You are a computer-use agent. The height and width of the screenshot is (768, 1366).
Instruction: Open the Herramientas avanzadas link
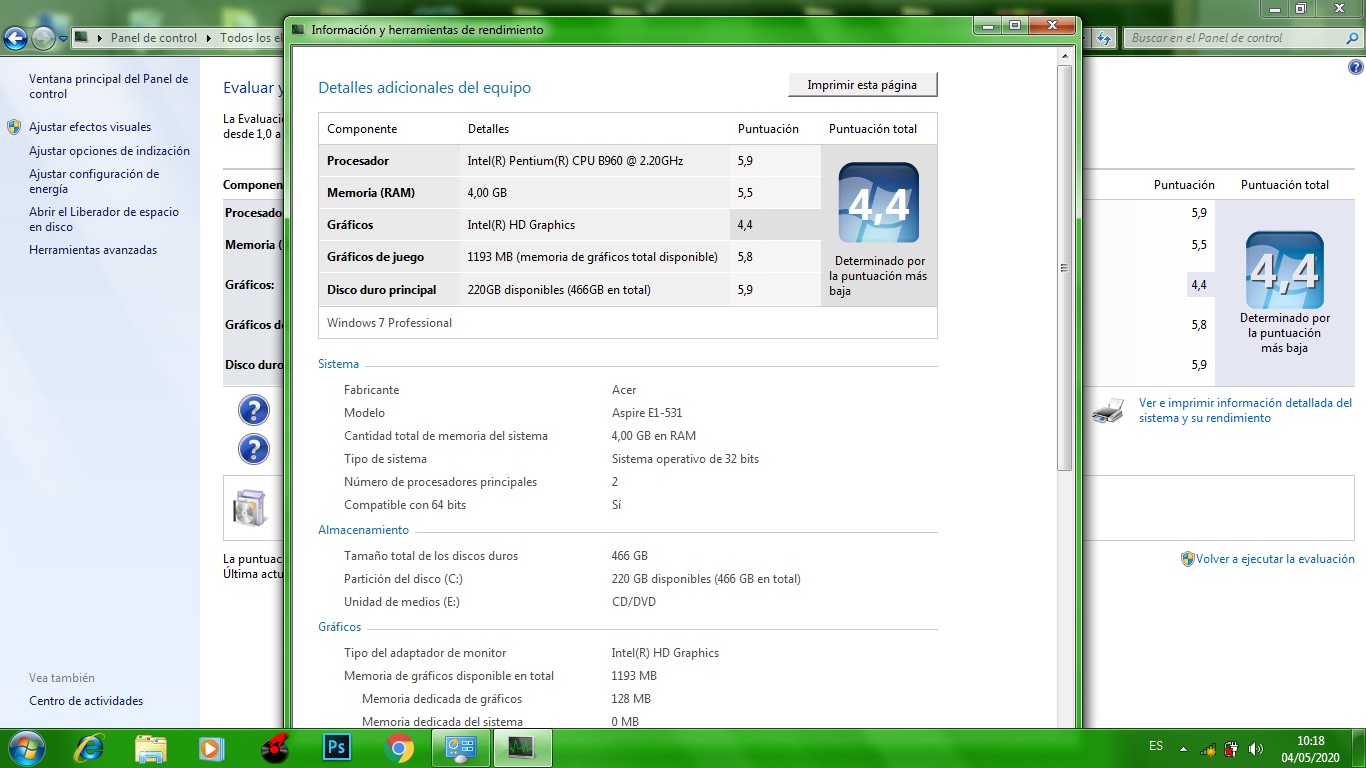93,250
